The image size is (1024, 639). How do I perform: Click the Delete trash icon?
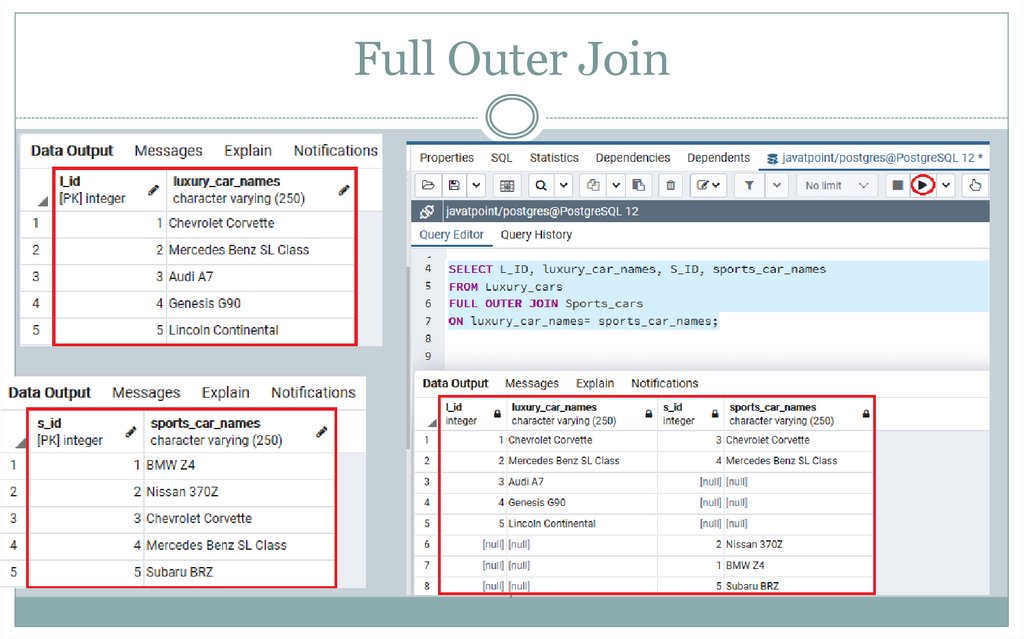click(x=670, y=186)
